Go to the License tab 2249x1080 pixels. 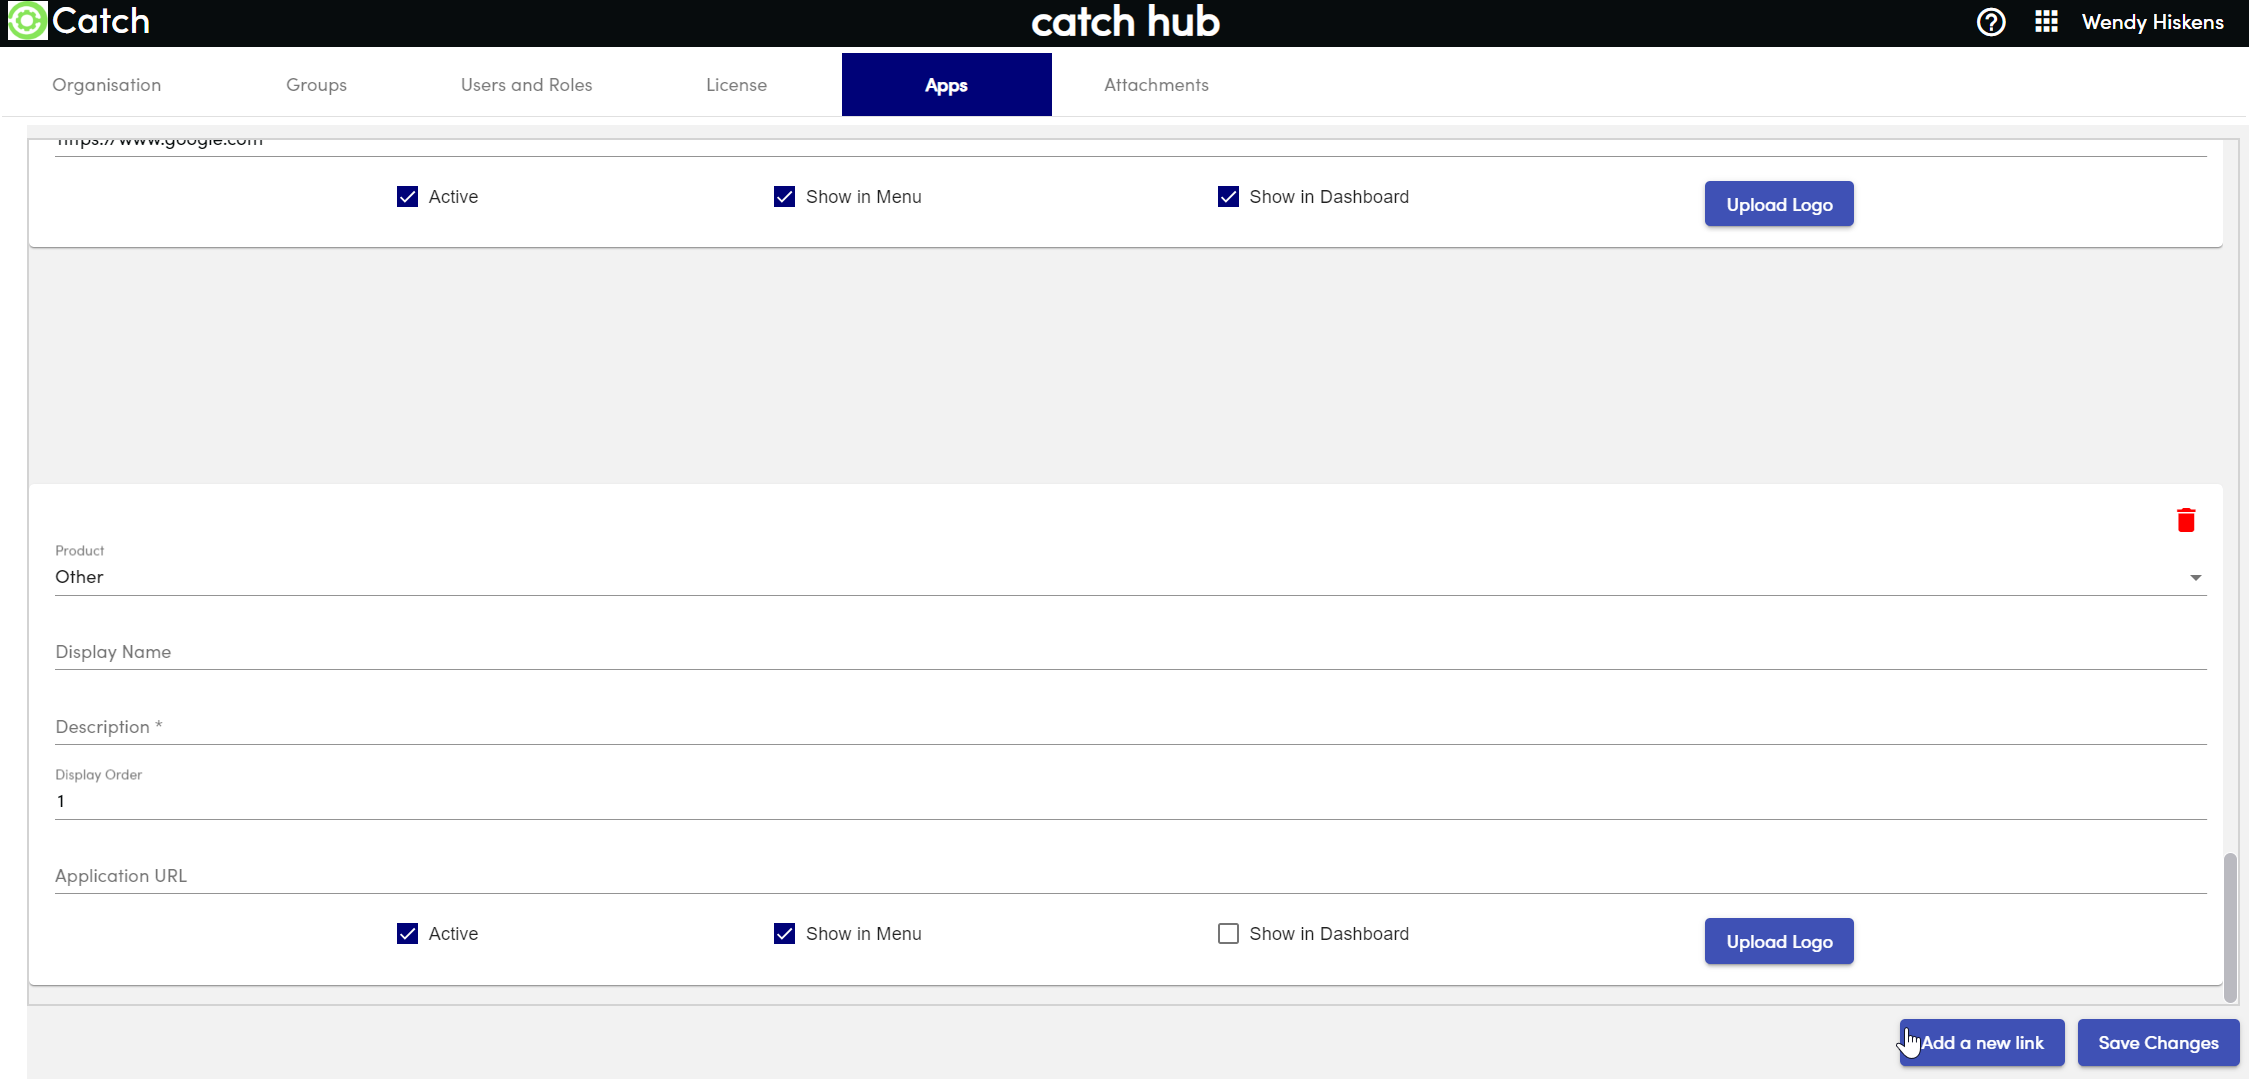[x=736, y=85]
